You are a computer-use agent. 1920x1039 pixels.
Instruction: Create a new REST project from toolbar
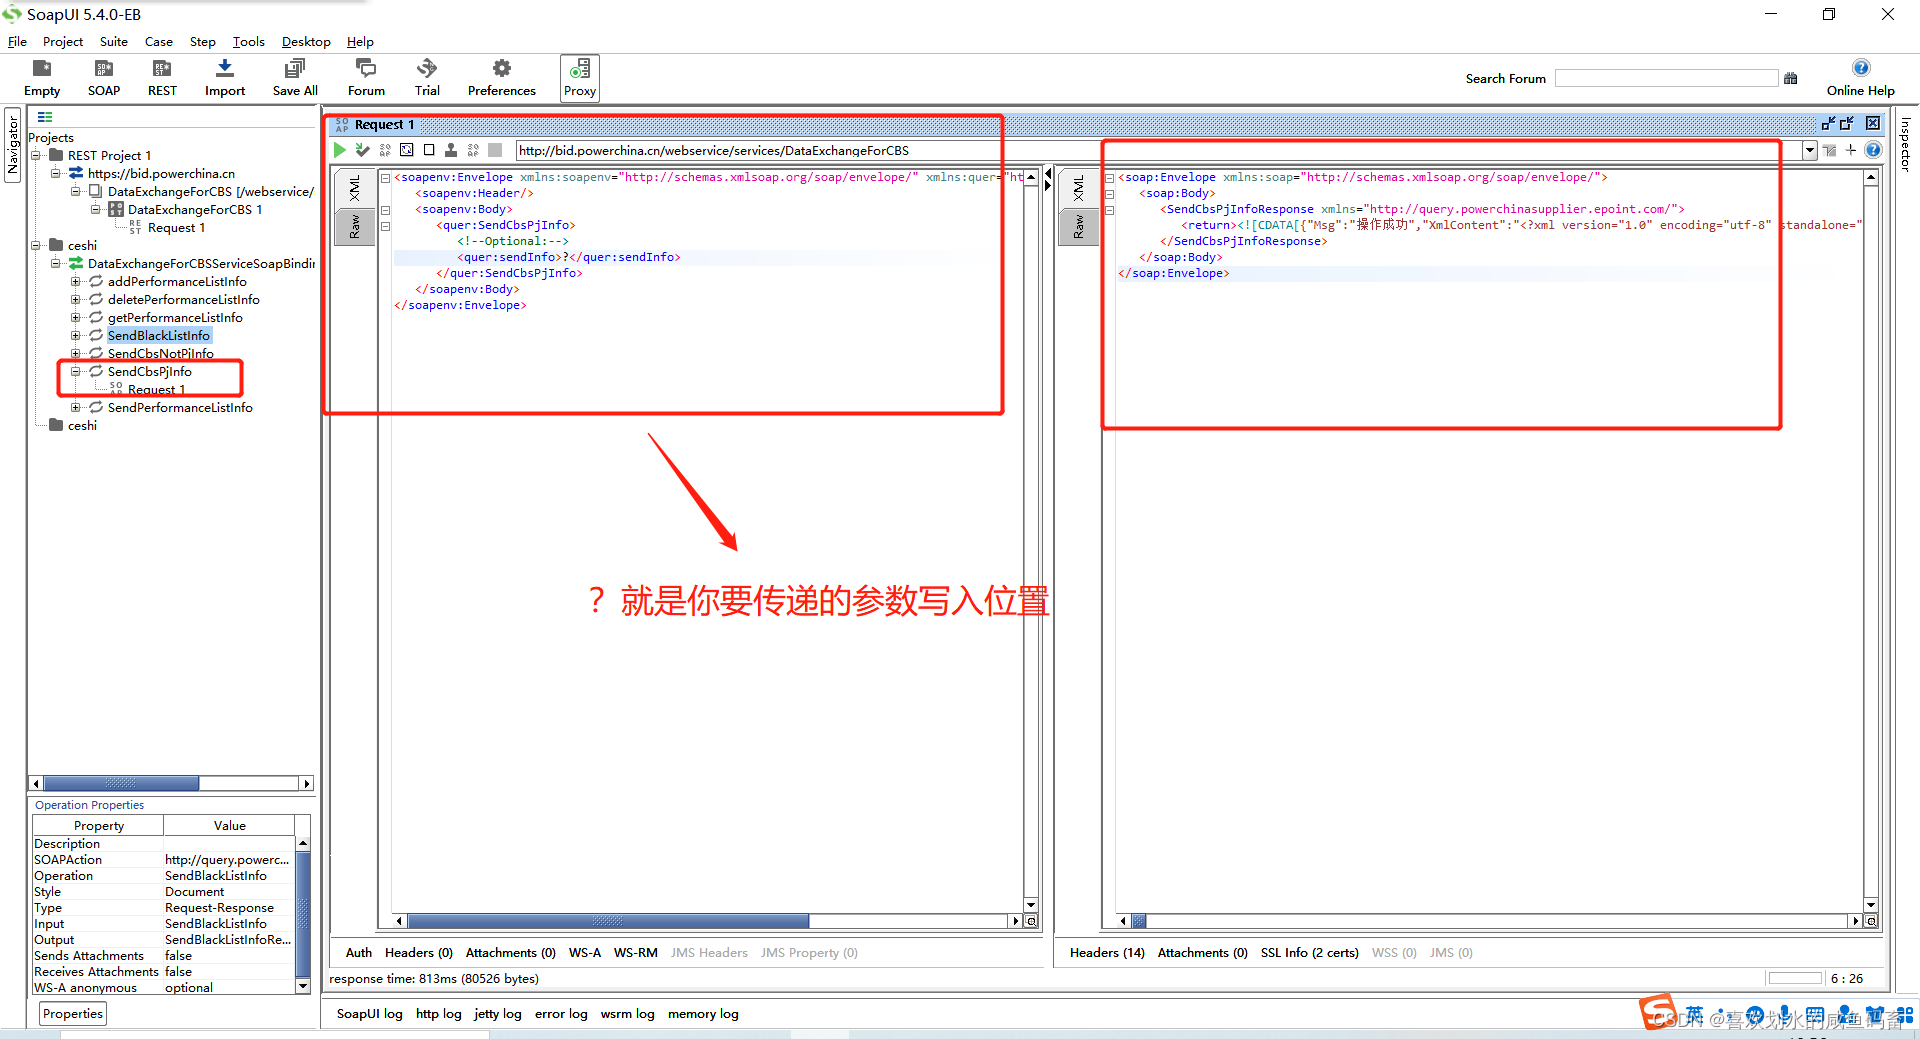[x=162, y=77]
